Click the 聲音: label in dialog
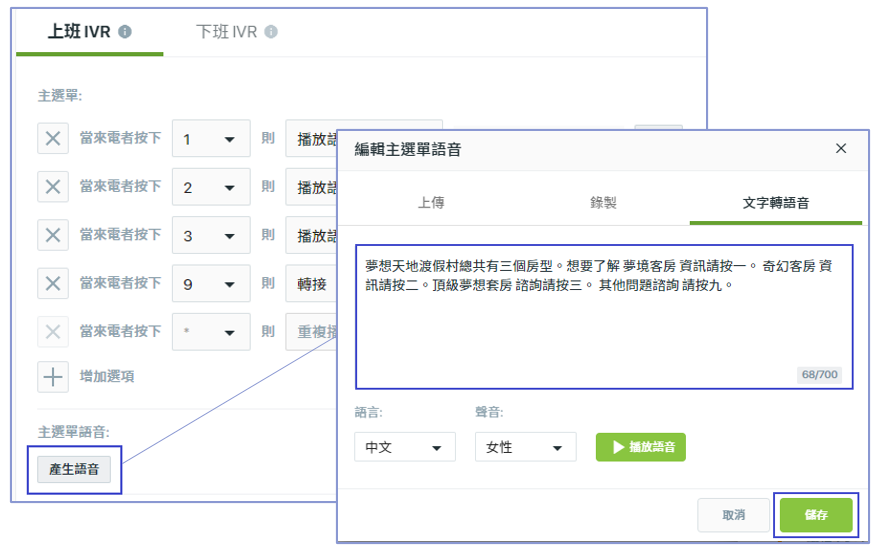 coord(489,412)
